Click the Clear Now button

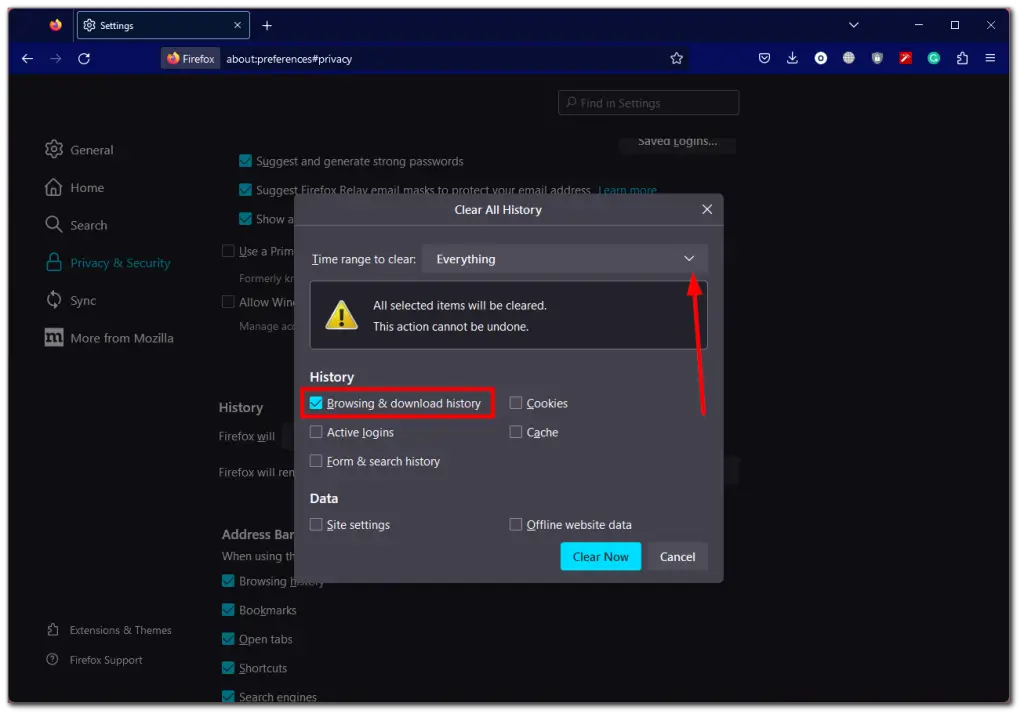tap(600, 556)
